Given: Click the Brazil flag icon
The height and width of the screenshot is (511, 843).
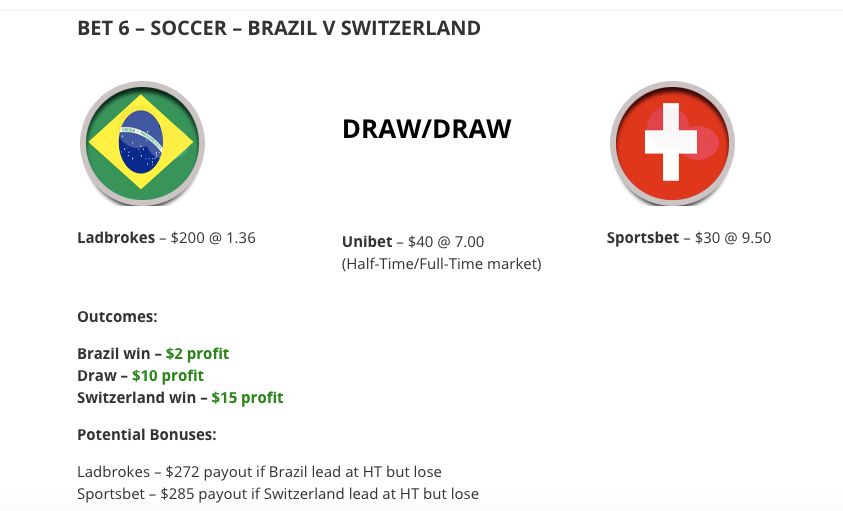Looking at the screenshot, I should pos(142,144).
